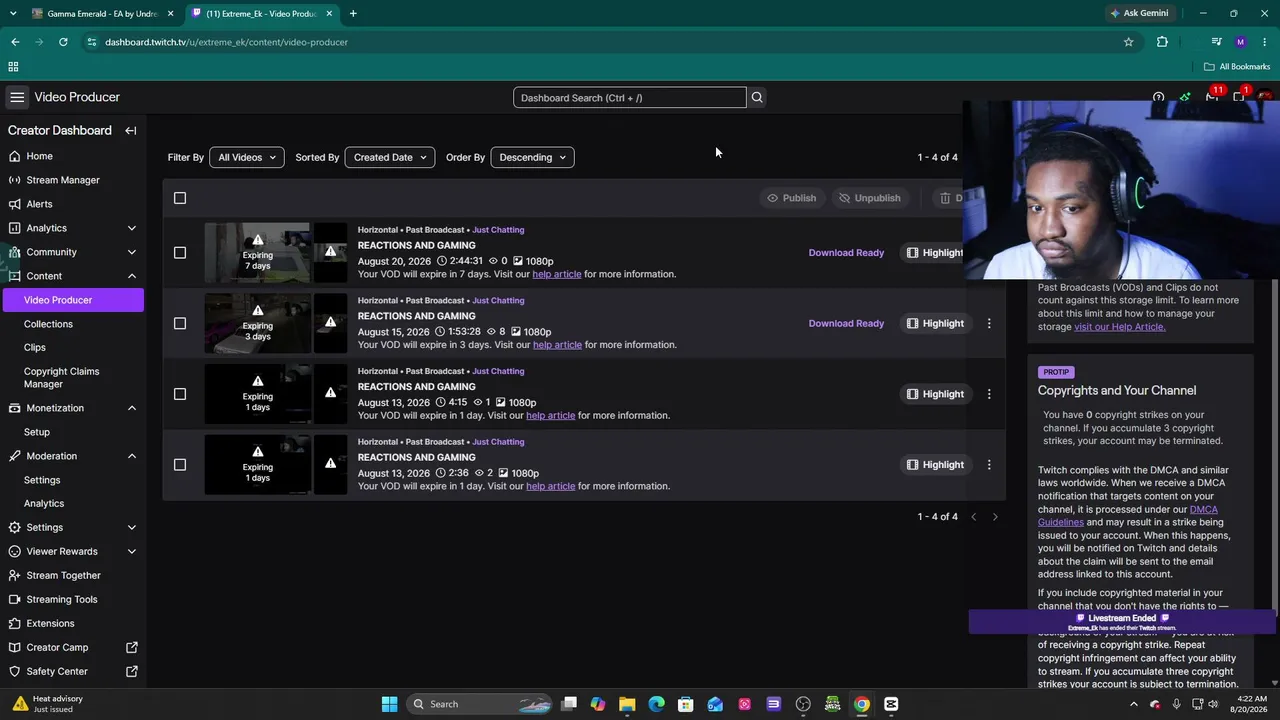Check the box for the 4:15 video

180,394
